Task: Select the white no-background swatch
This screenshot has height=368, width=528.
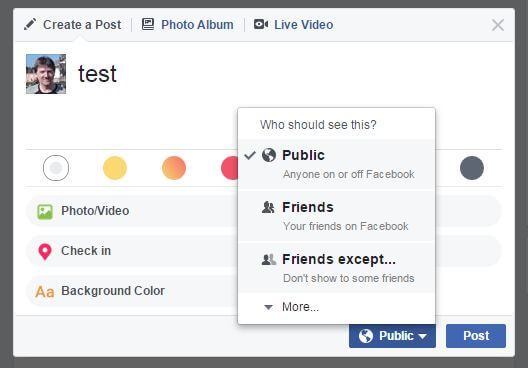Action: tap(56, 168)
